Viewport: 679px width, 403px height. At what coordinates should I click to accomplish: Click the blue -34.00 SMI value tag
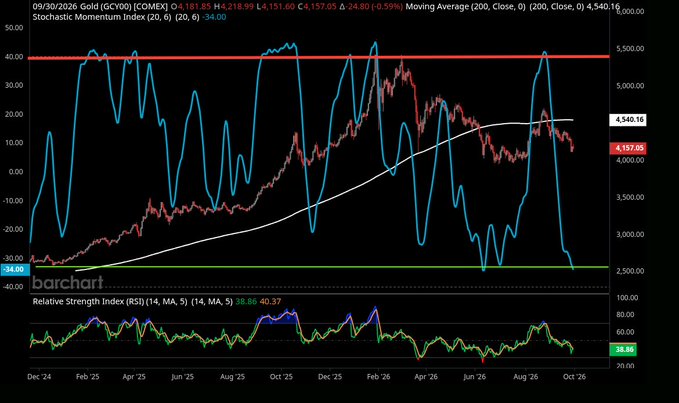point(15,269)
